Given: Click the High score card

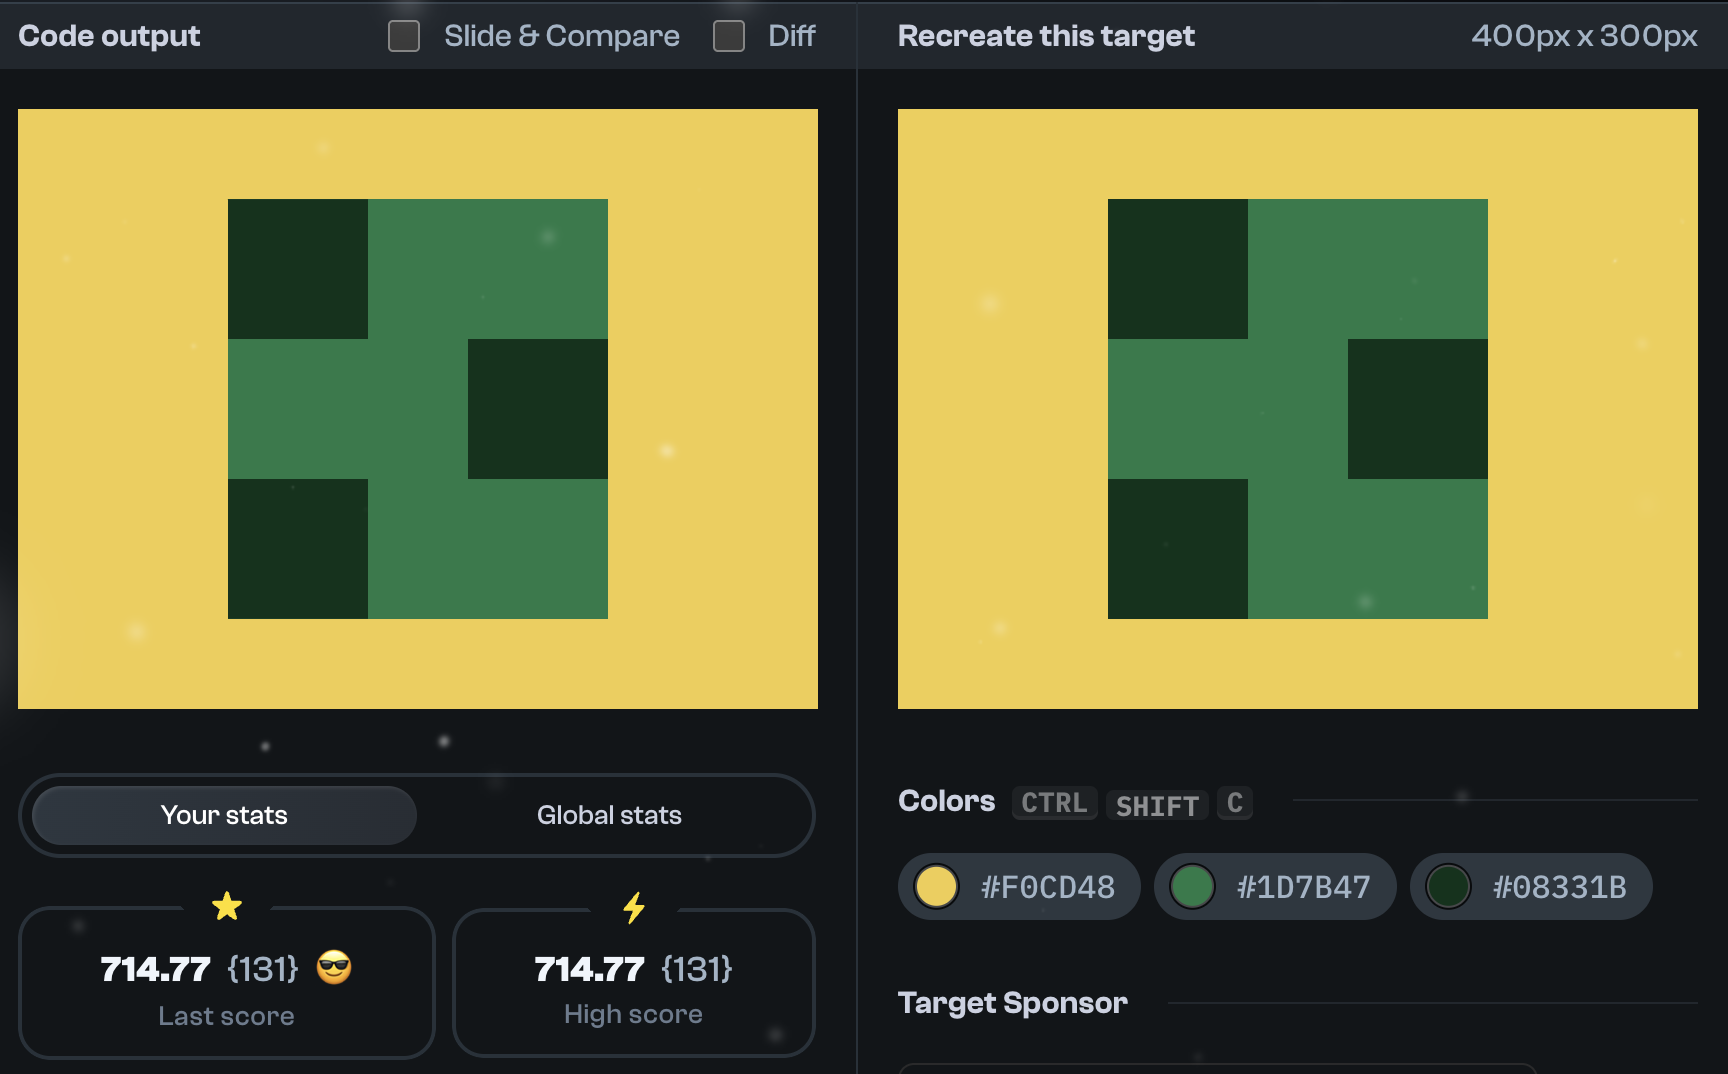Looking at the screenshot, I should pos(634,983).
